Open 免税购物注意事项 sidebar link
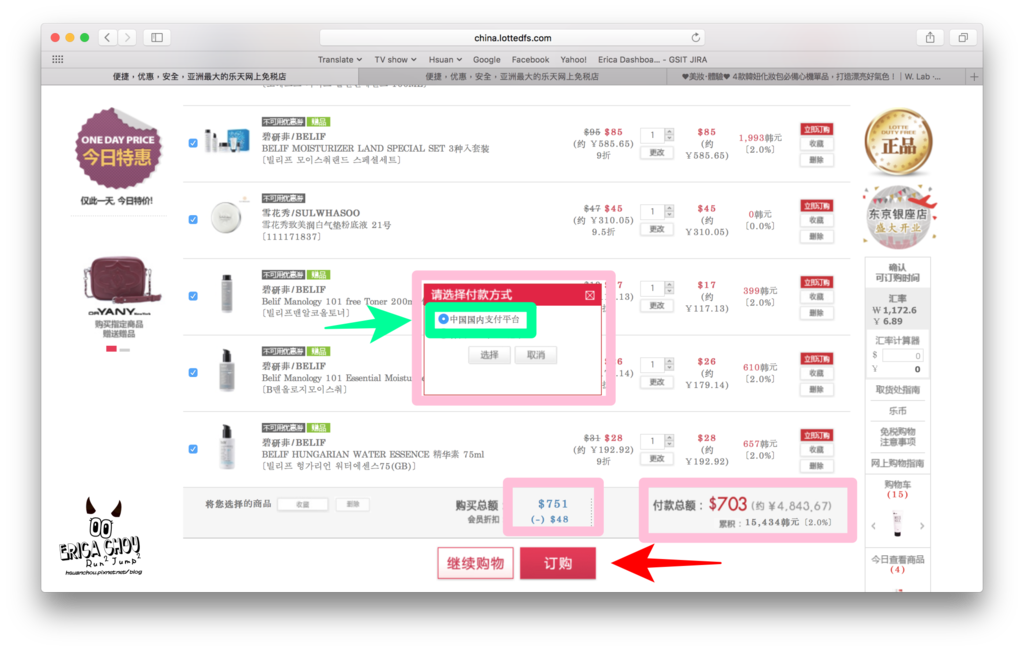Screen dimensions: 1024x651 coord(898,437)
